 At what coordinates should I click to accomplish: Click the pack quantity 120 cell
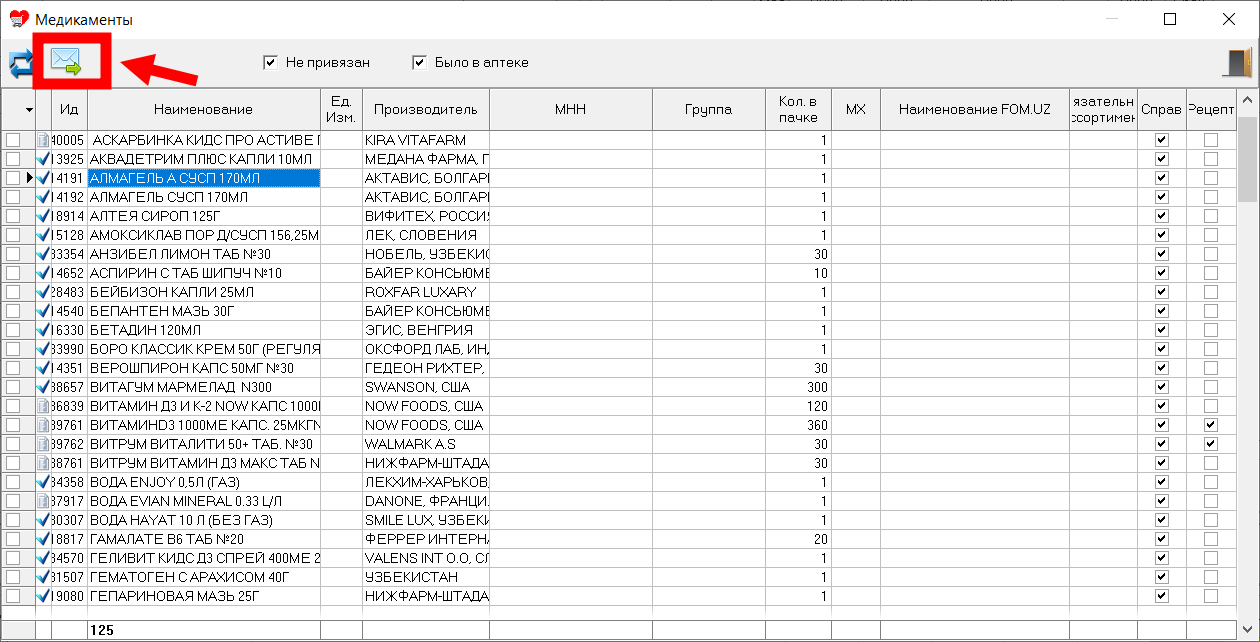(798, 406)
